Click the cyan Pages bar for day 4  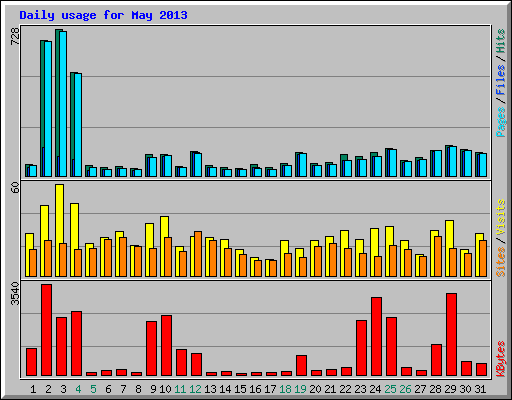tap(78, 125)
